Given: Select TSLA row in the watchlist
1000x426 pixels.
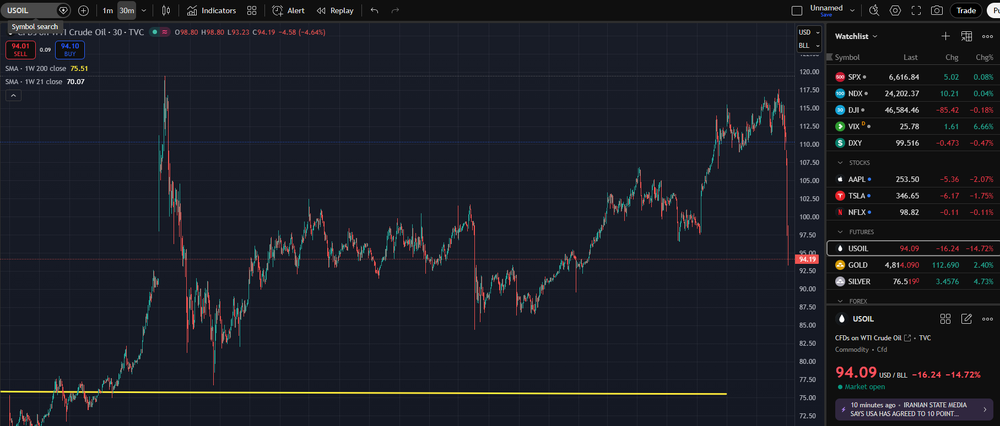Looking at the screenshot, I should click(x=913, y=196).
